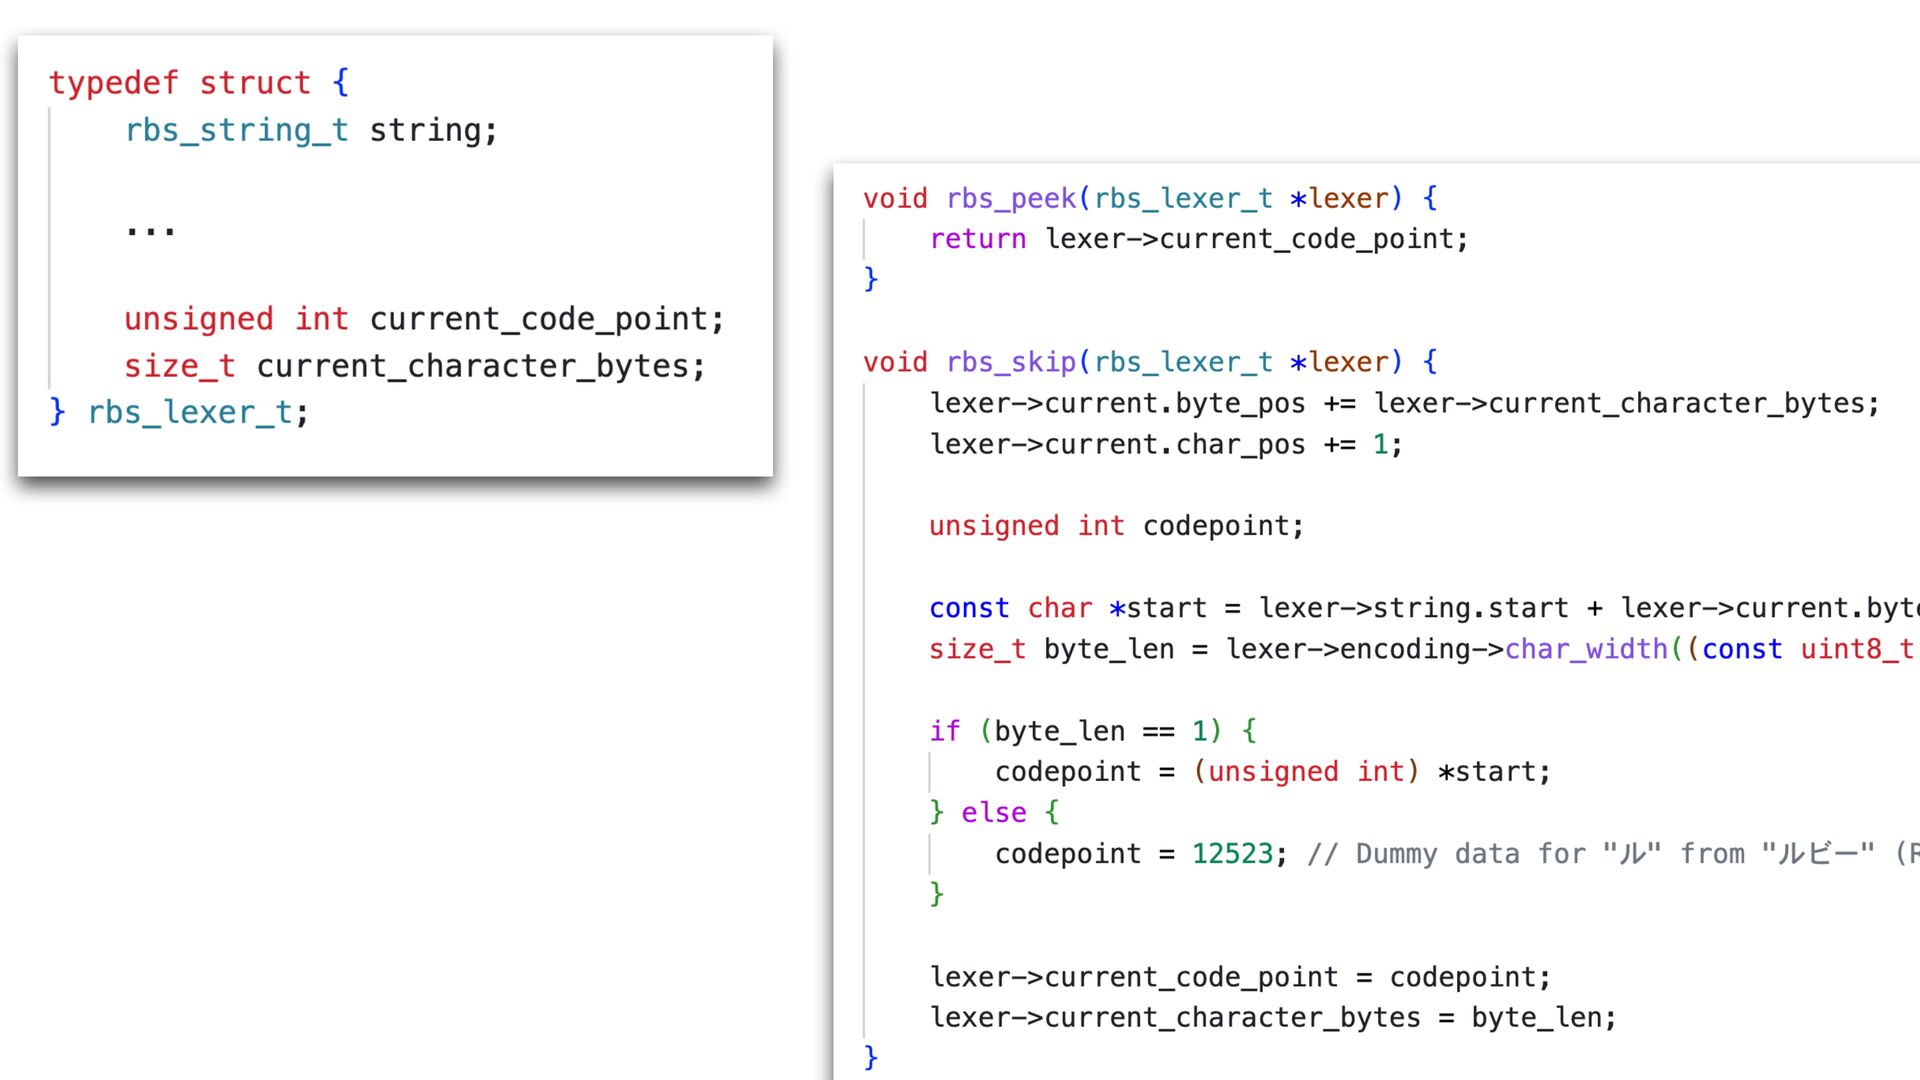Click current_code_point field in struct declaration
The image size is (1920, 1080).
[x=540, y=319]
